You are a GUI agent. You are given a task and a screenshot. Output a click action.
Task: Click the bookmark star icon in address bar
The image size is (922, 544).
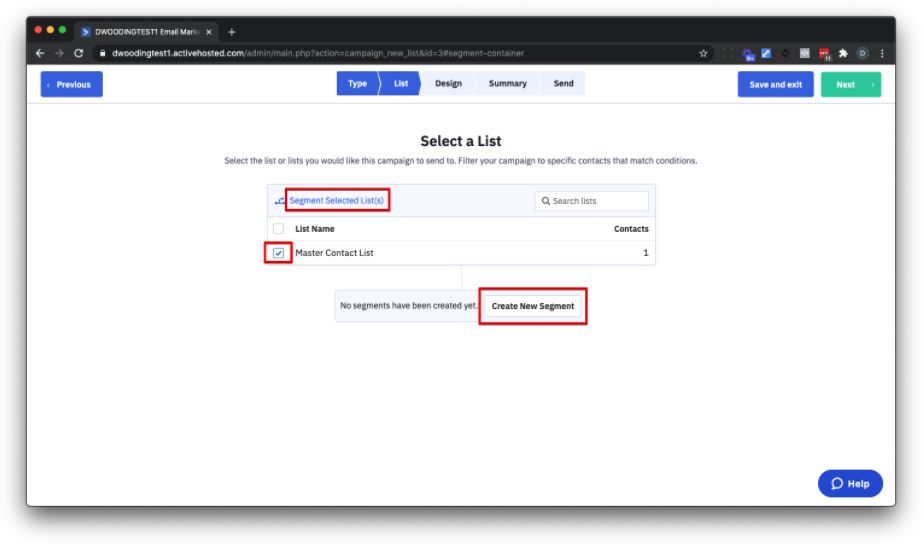click(x=703, y=53)
